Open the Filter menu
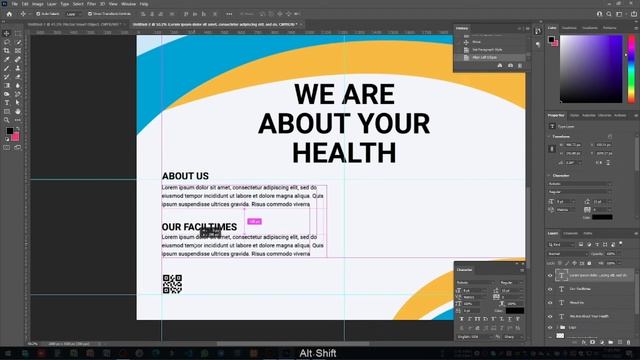 click(91, 4)
